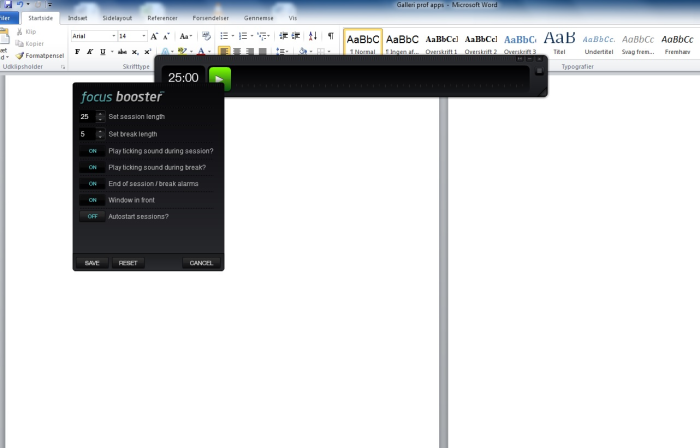Viewport: 700px width, 448px height.
Task: Click the Formatpensel brush icon
Action: tap(19, 55)
